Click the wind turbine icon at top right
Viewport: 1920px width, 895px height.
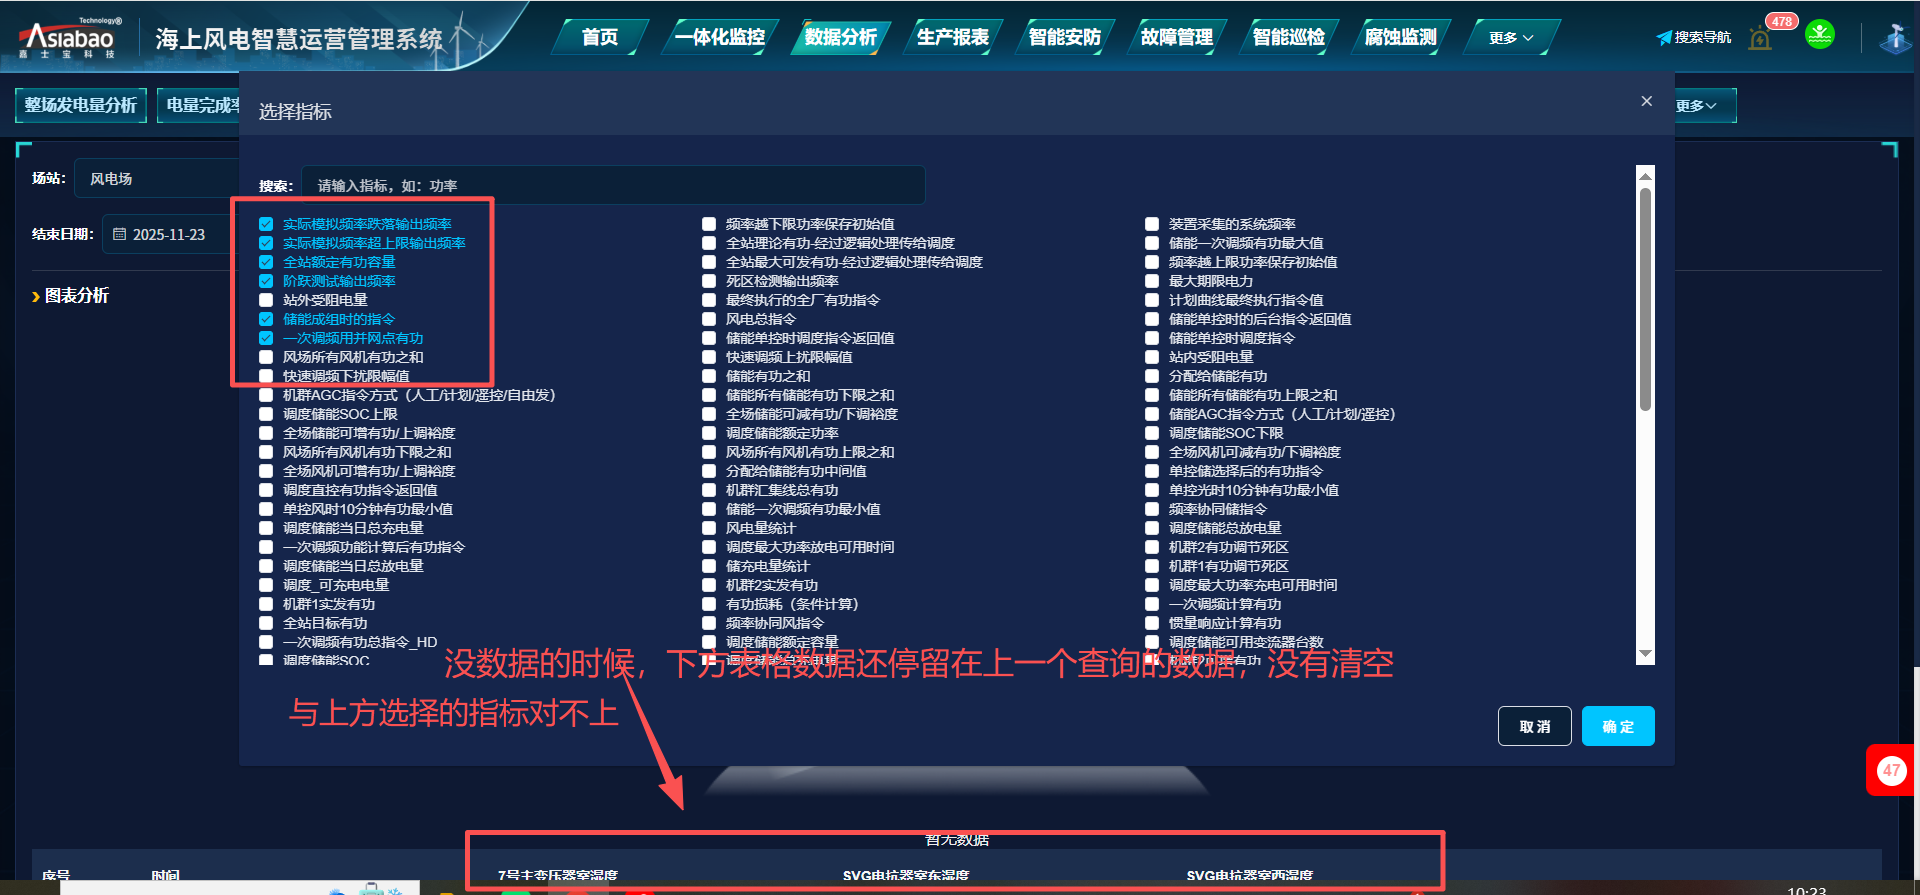pos(1894,39)
